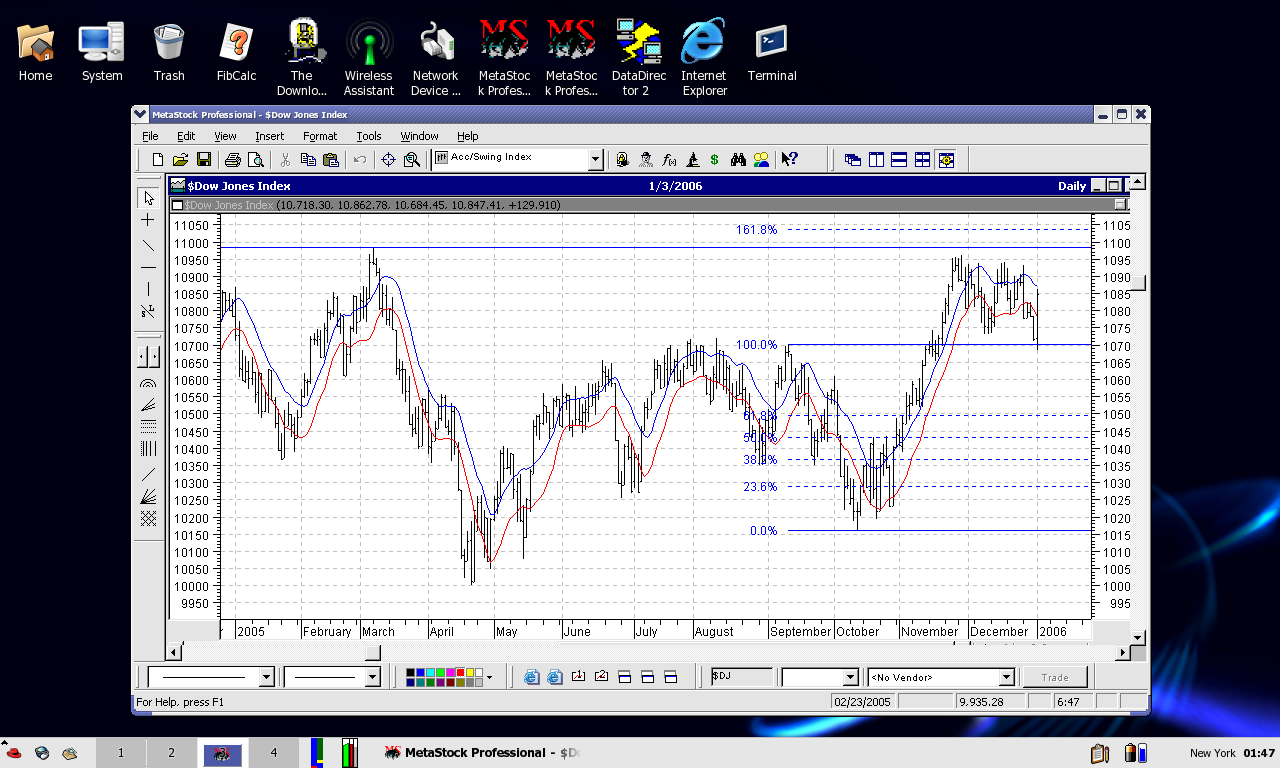Open the Tools menu
1280x768 pixels.
tap(369, 136)
